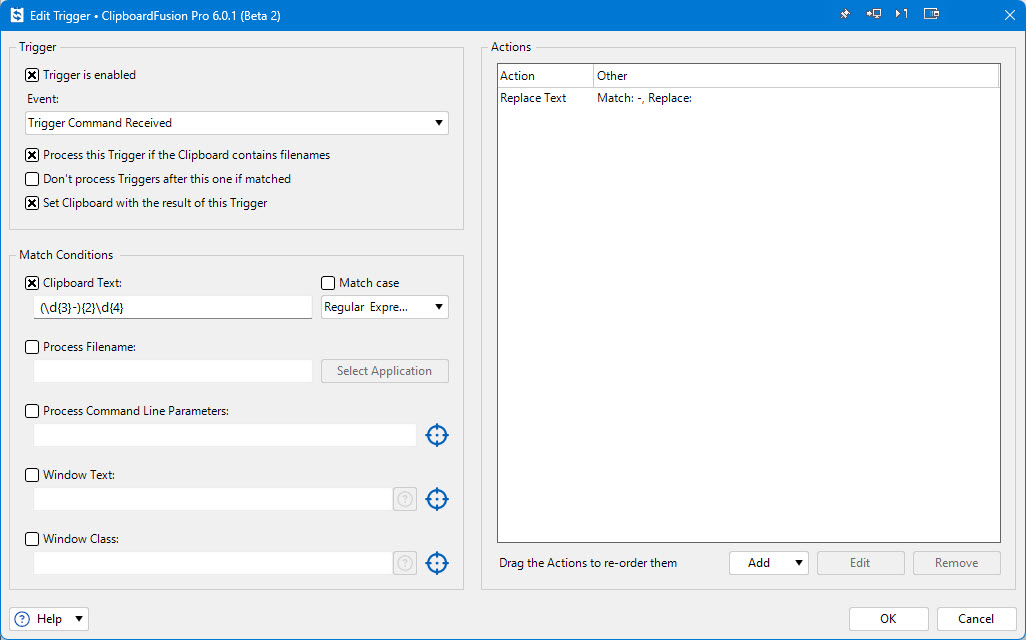The height and width of the screenshot is (640, 1026).
Task: Expand the Regular Expression match type dropdown
Action: point(384,307)
